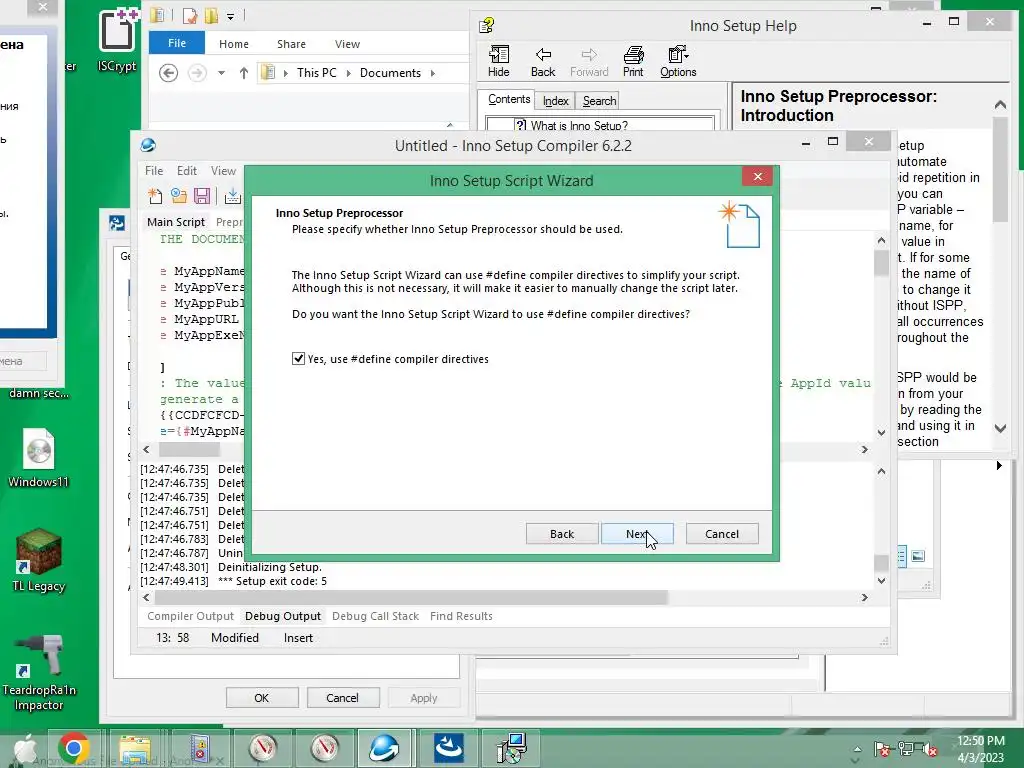Open the View menu in Inno Setup Compiler
The width and height of the screenshot is (1024, 768).
[223, 170]
